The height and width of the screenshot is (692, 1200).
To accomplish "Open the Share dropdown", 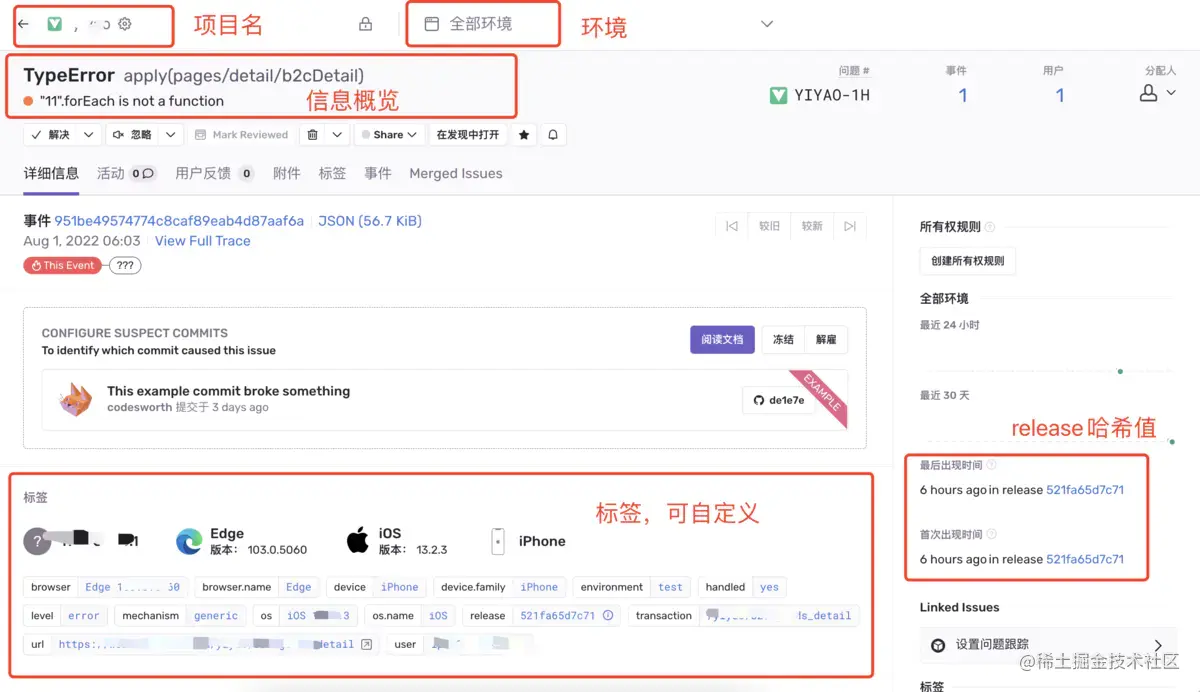I will click(388, 134).
